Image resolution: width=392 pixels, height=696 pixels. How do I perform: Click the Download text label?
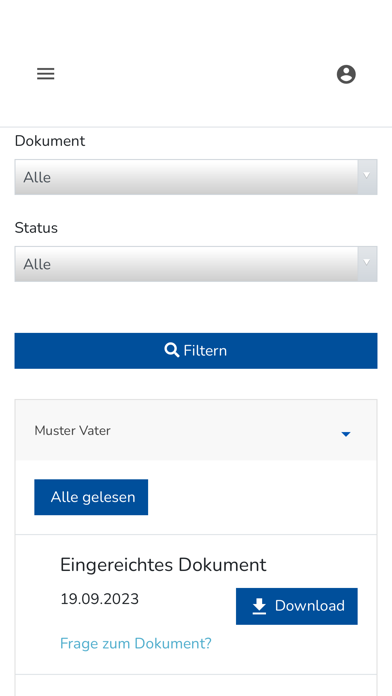pos(310,606)
